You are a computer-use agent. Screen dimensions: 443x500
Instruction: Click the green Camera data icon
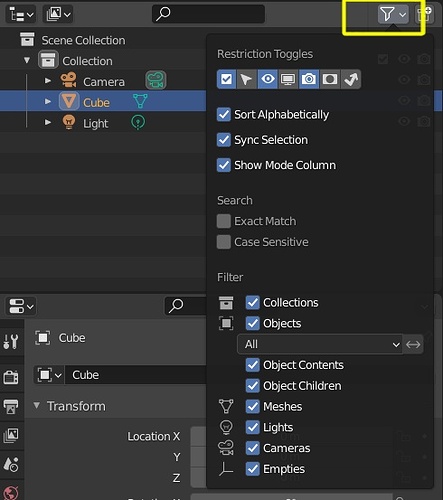[x=156, y=80]
